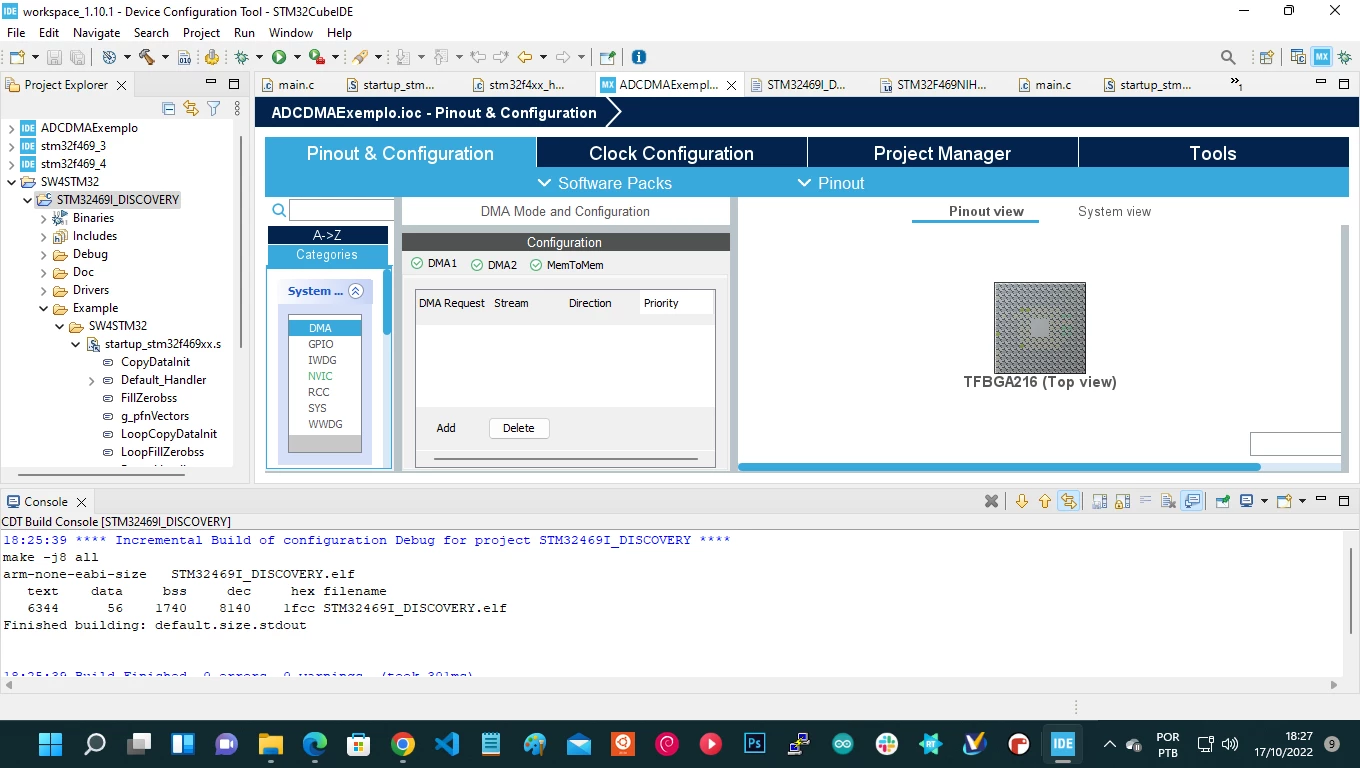
Task: Run the project with the green play icon
Action: (x=279, y=57)
